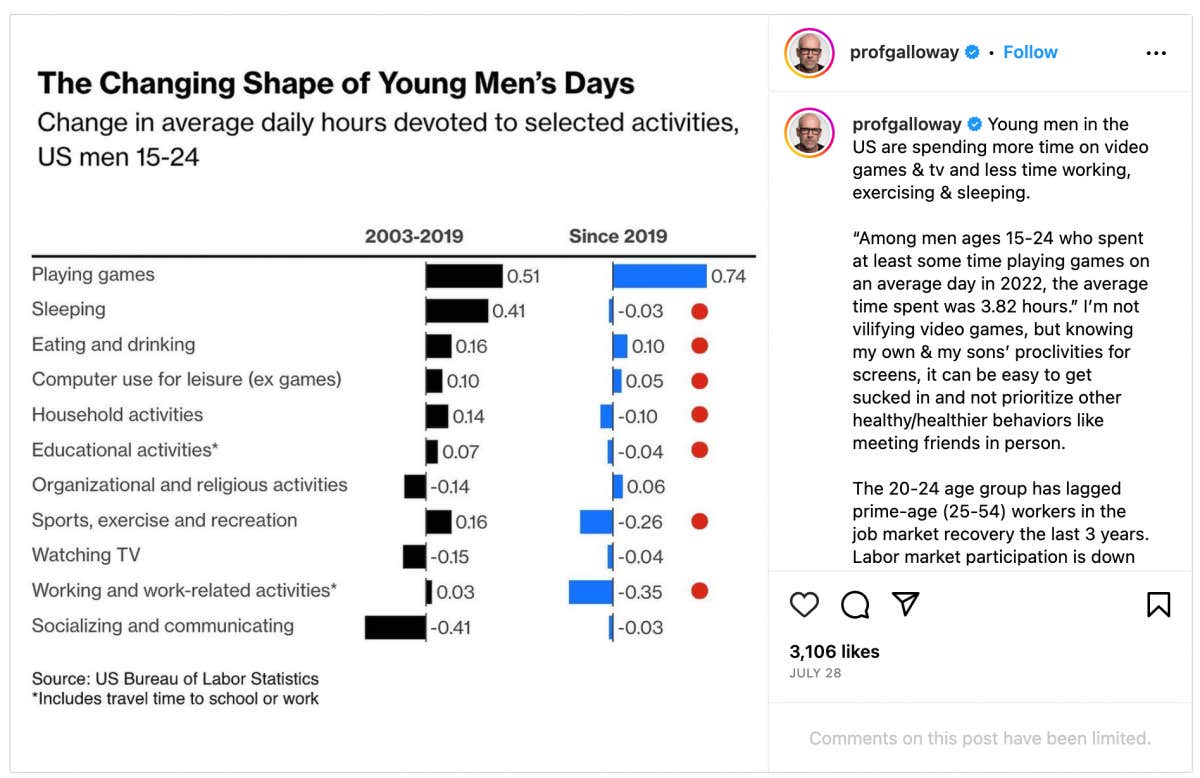Open the 3,106 likes list
The image size is (1200, 778).
(833, 651)
